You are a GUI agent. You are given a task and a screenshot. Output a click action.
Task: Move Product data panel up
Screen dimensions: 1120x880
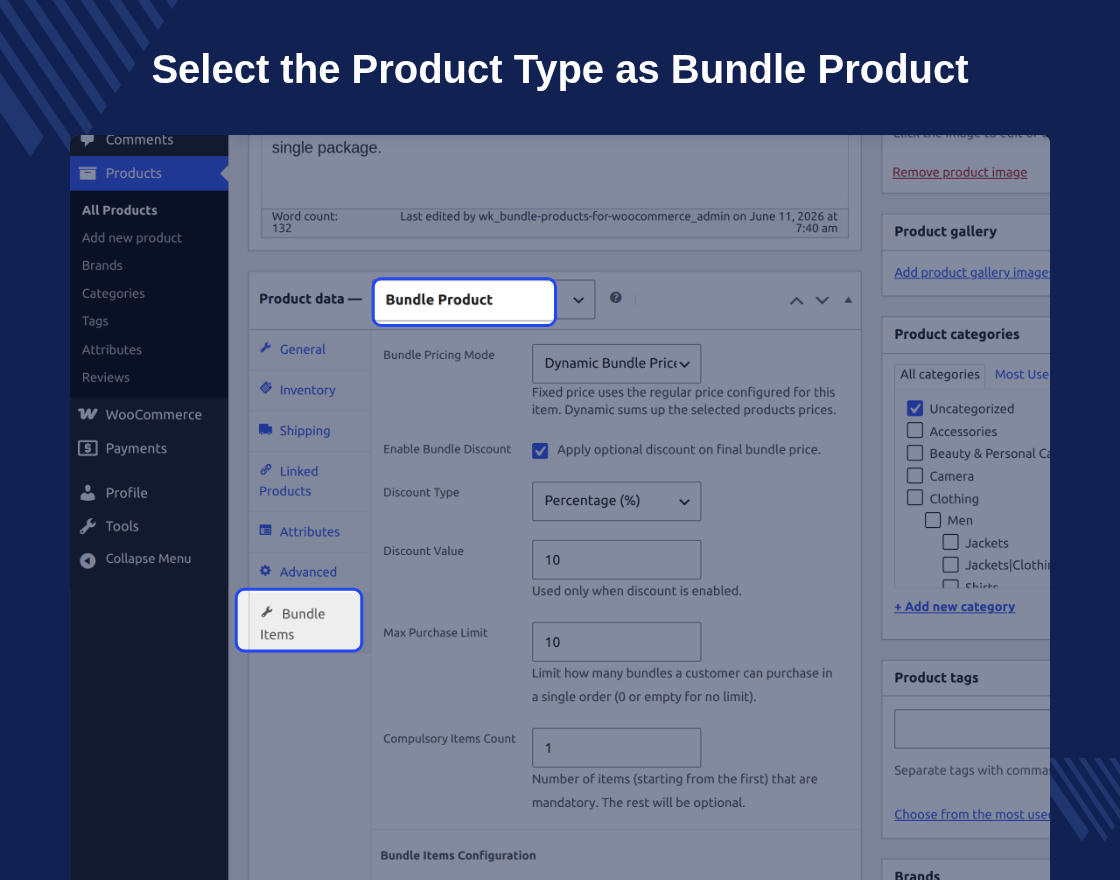[796, 301]
